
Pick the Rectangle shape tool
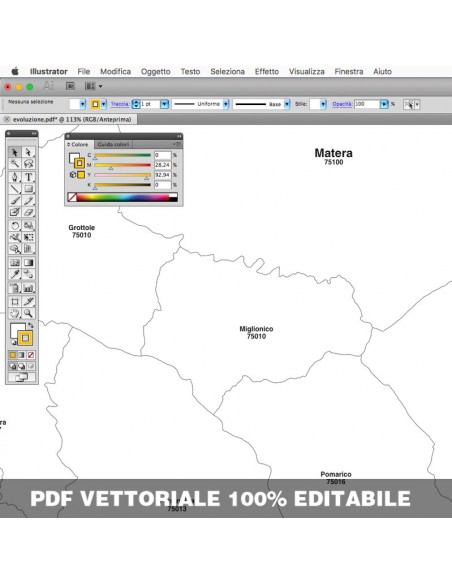click(28, 189)
